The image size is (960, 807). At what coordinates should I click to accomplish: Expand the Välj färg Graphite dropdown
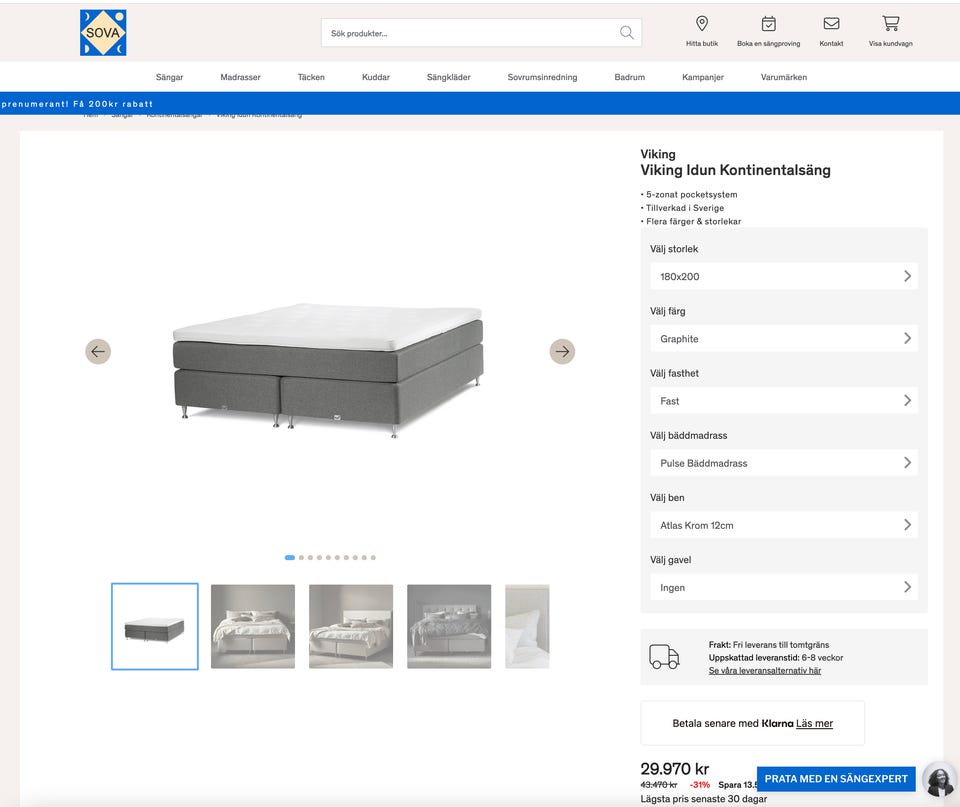pyautogui.click(x=783, y=338)
